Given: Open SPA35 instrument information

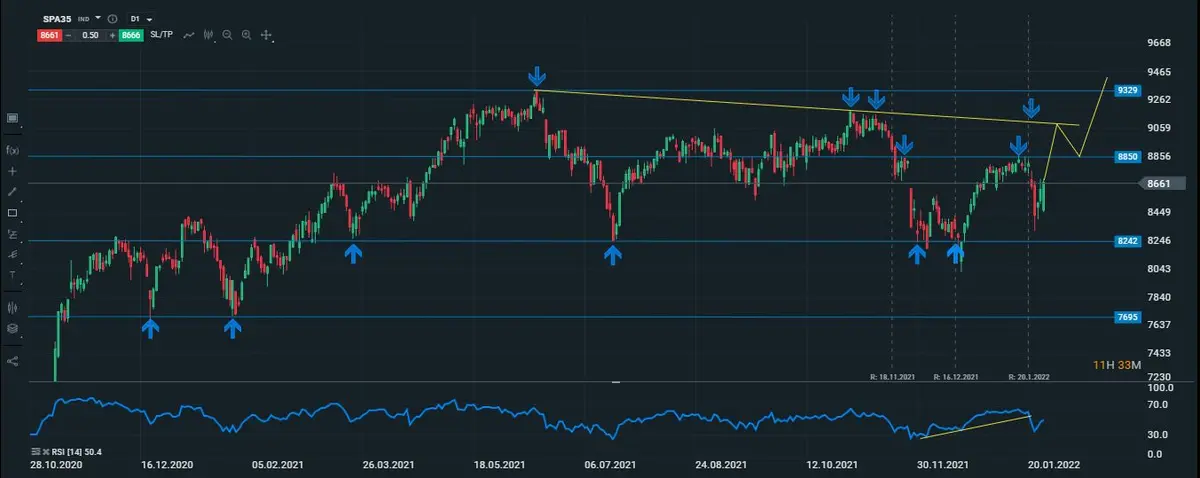Looking at the screenshot, I should coord(111,19).
